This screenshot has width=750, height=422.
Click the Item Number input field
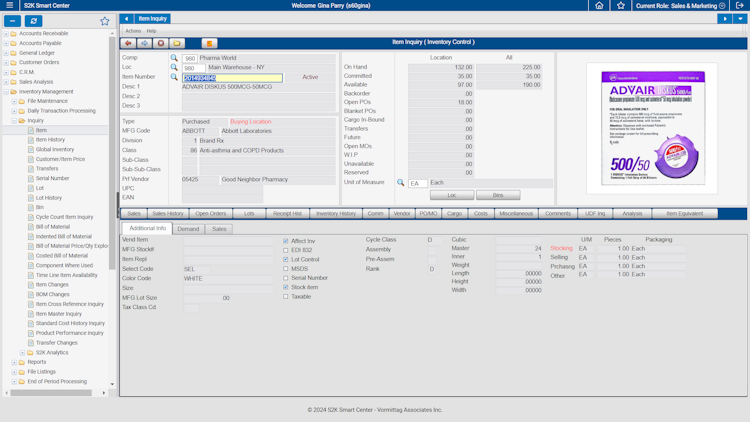(x=232, y=78)
